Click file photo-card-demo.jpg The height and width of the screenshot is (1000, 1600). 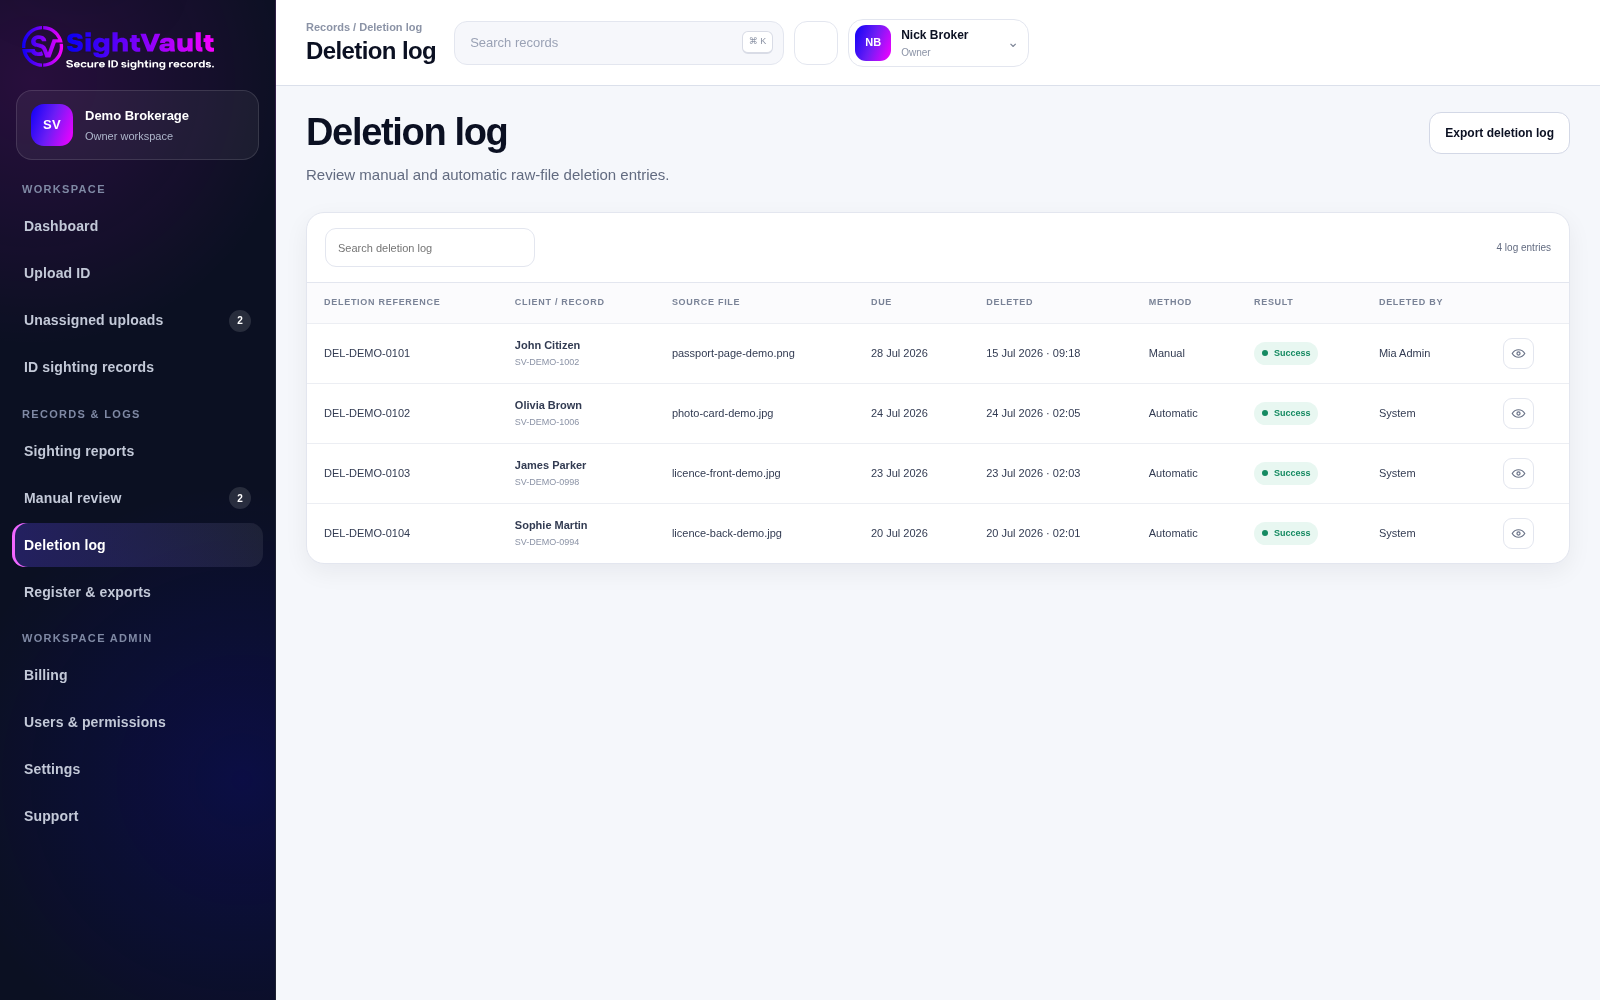click(x=722, y=413)
